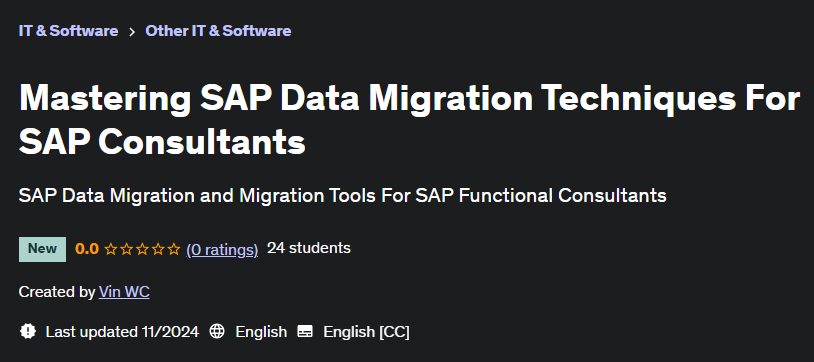Click the course title heading

tap(409, 119)
